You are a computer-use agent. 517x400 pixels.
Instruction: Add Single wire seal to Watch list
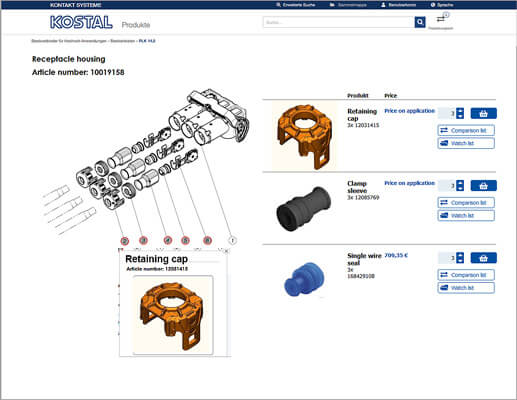tap(466, 288)
